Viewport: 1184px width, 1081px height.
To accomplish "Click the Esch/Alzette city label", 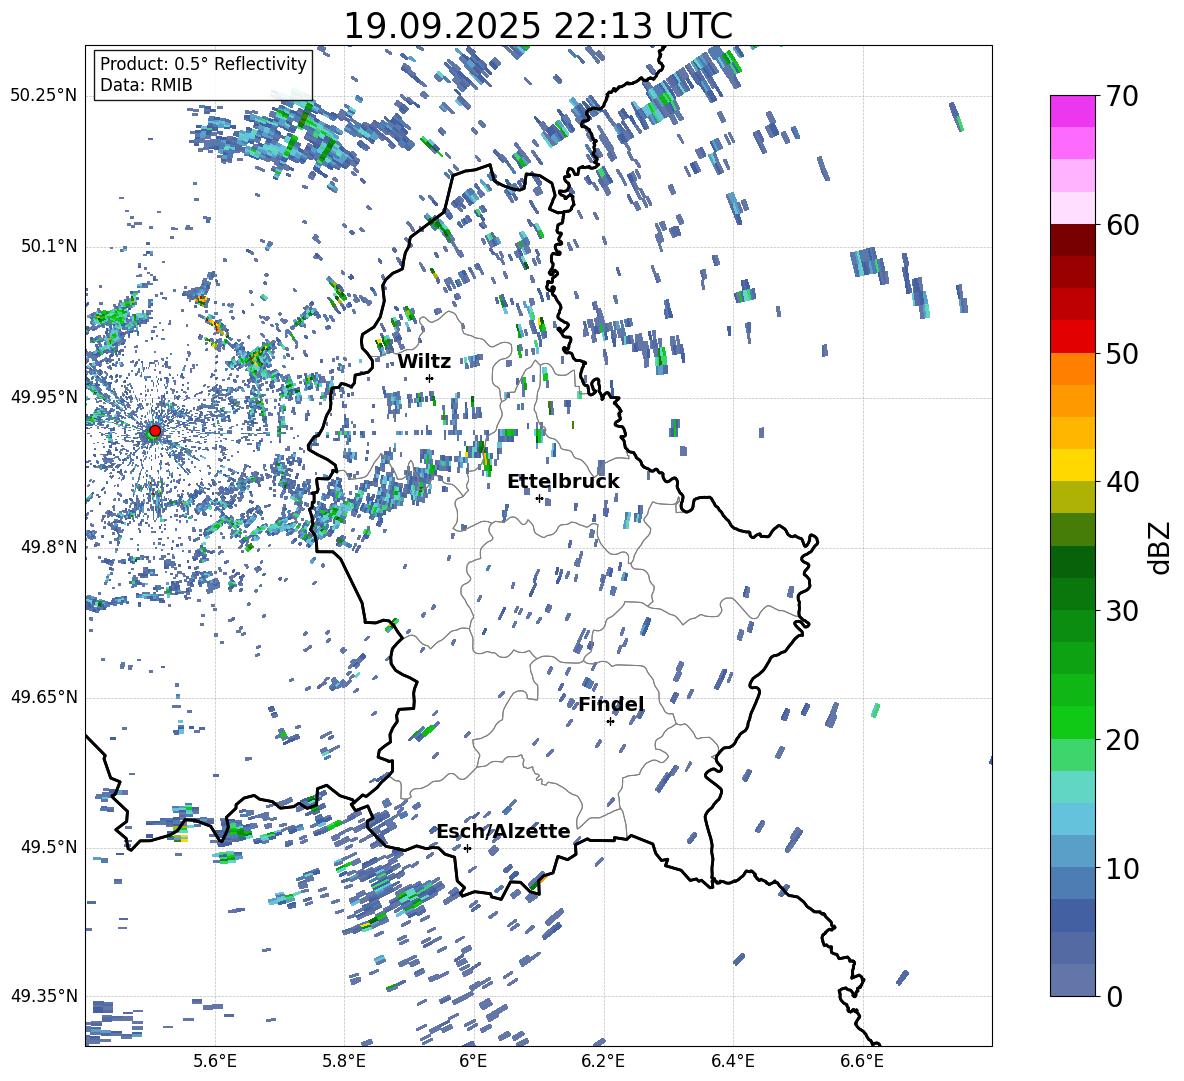I will click(503, 832).
